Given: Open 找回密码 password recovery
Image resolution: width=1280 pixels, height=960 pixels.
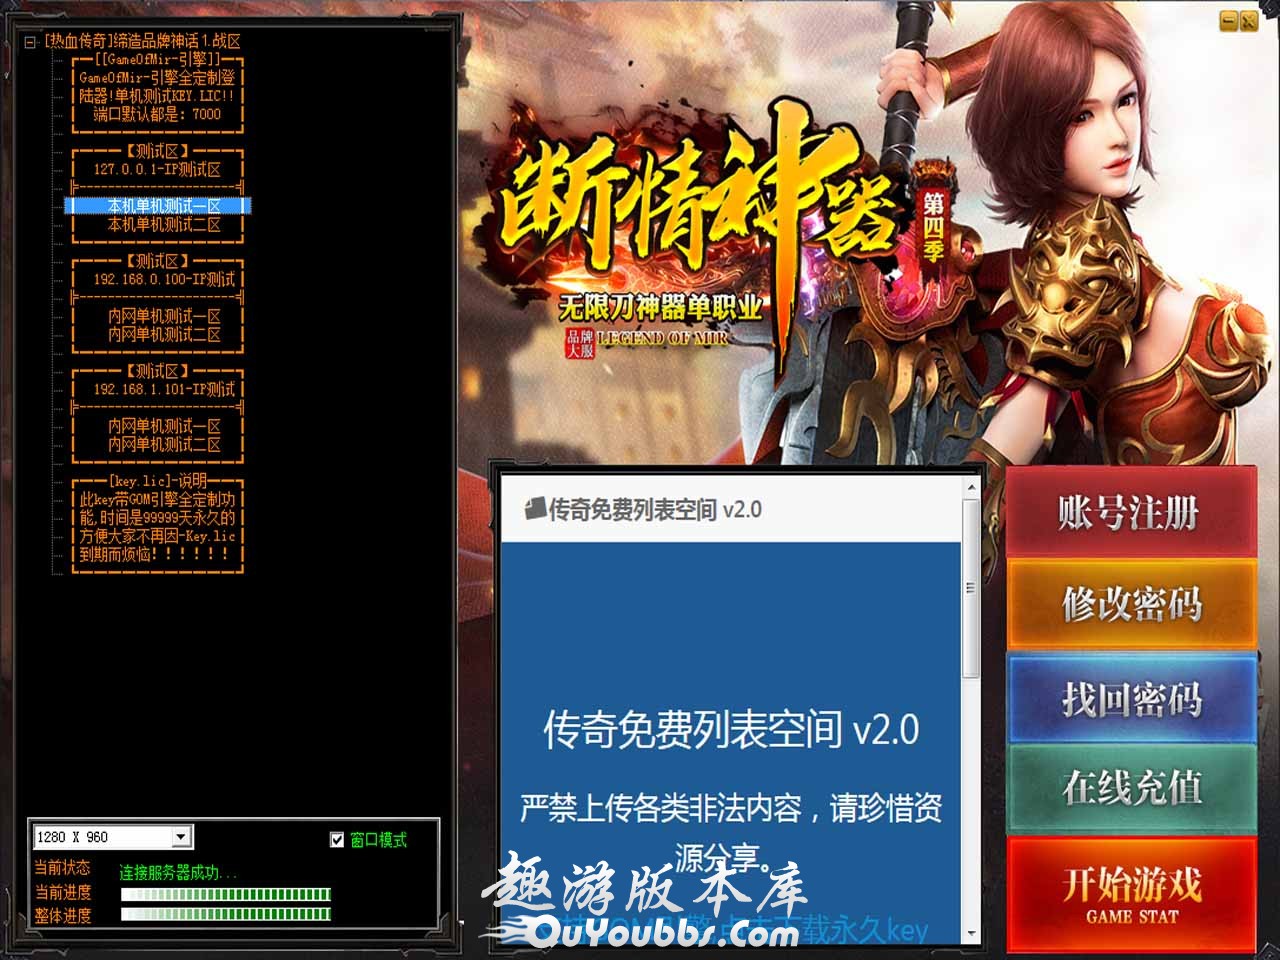Looking at the screenshot, I should pyautogui.click(x=1130, y=699).
